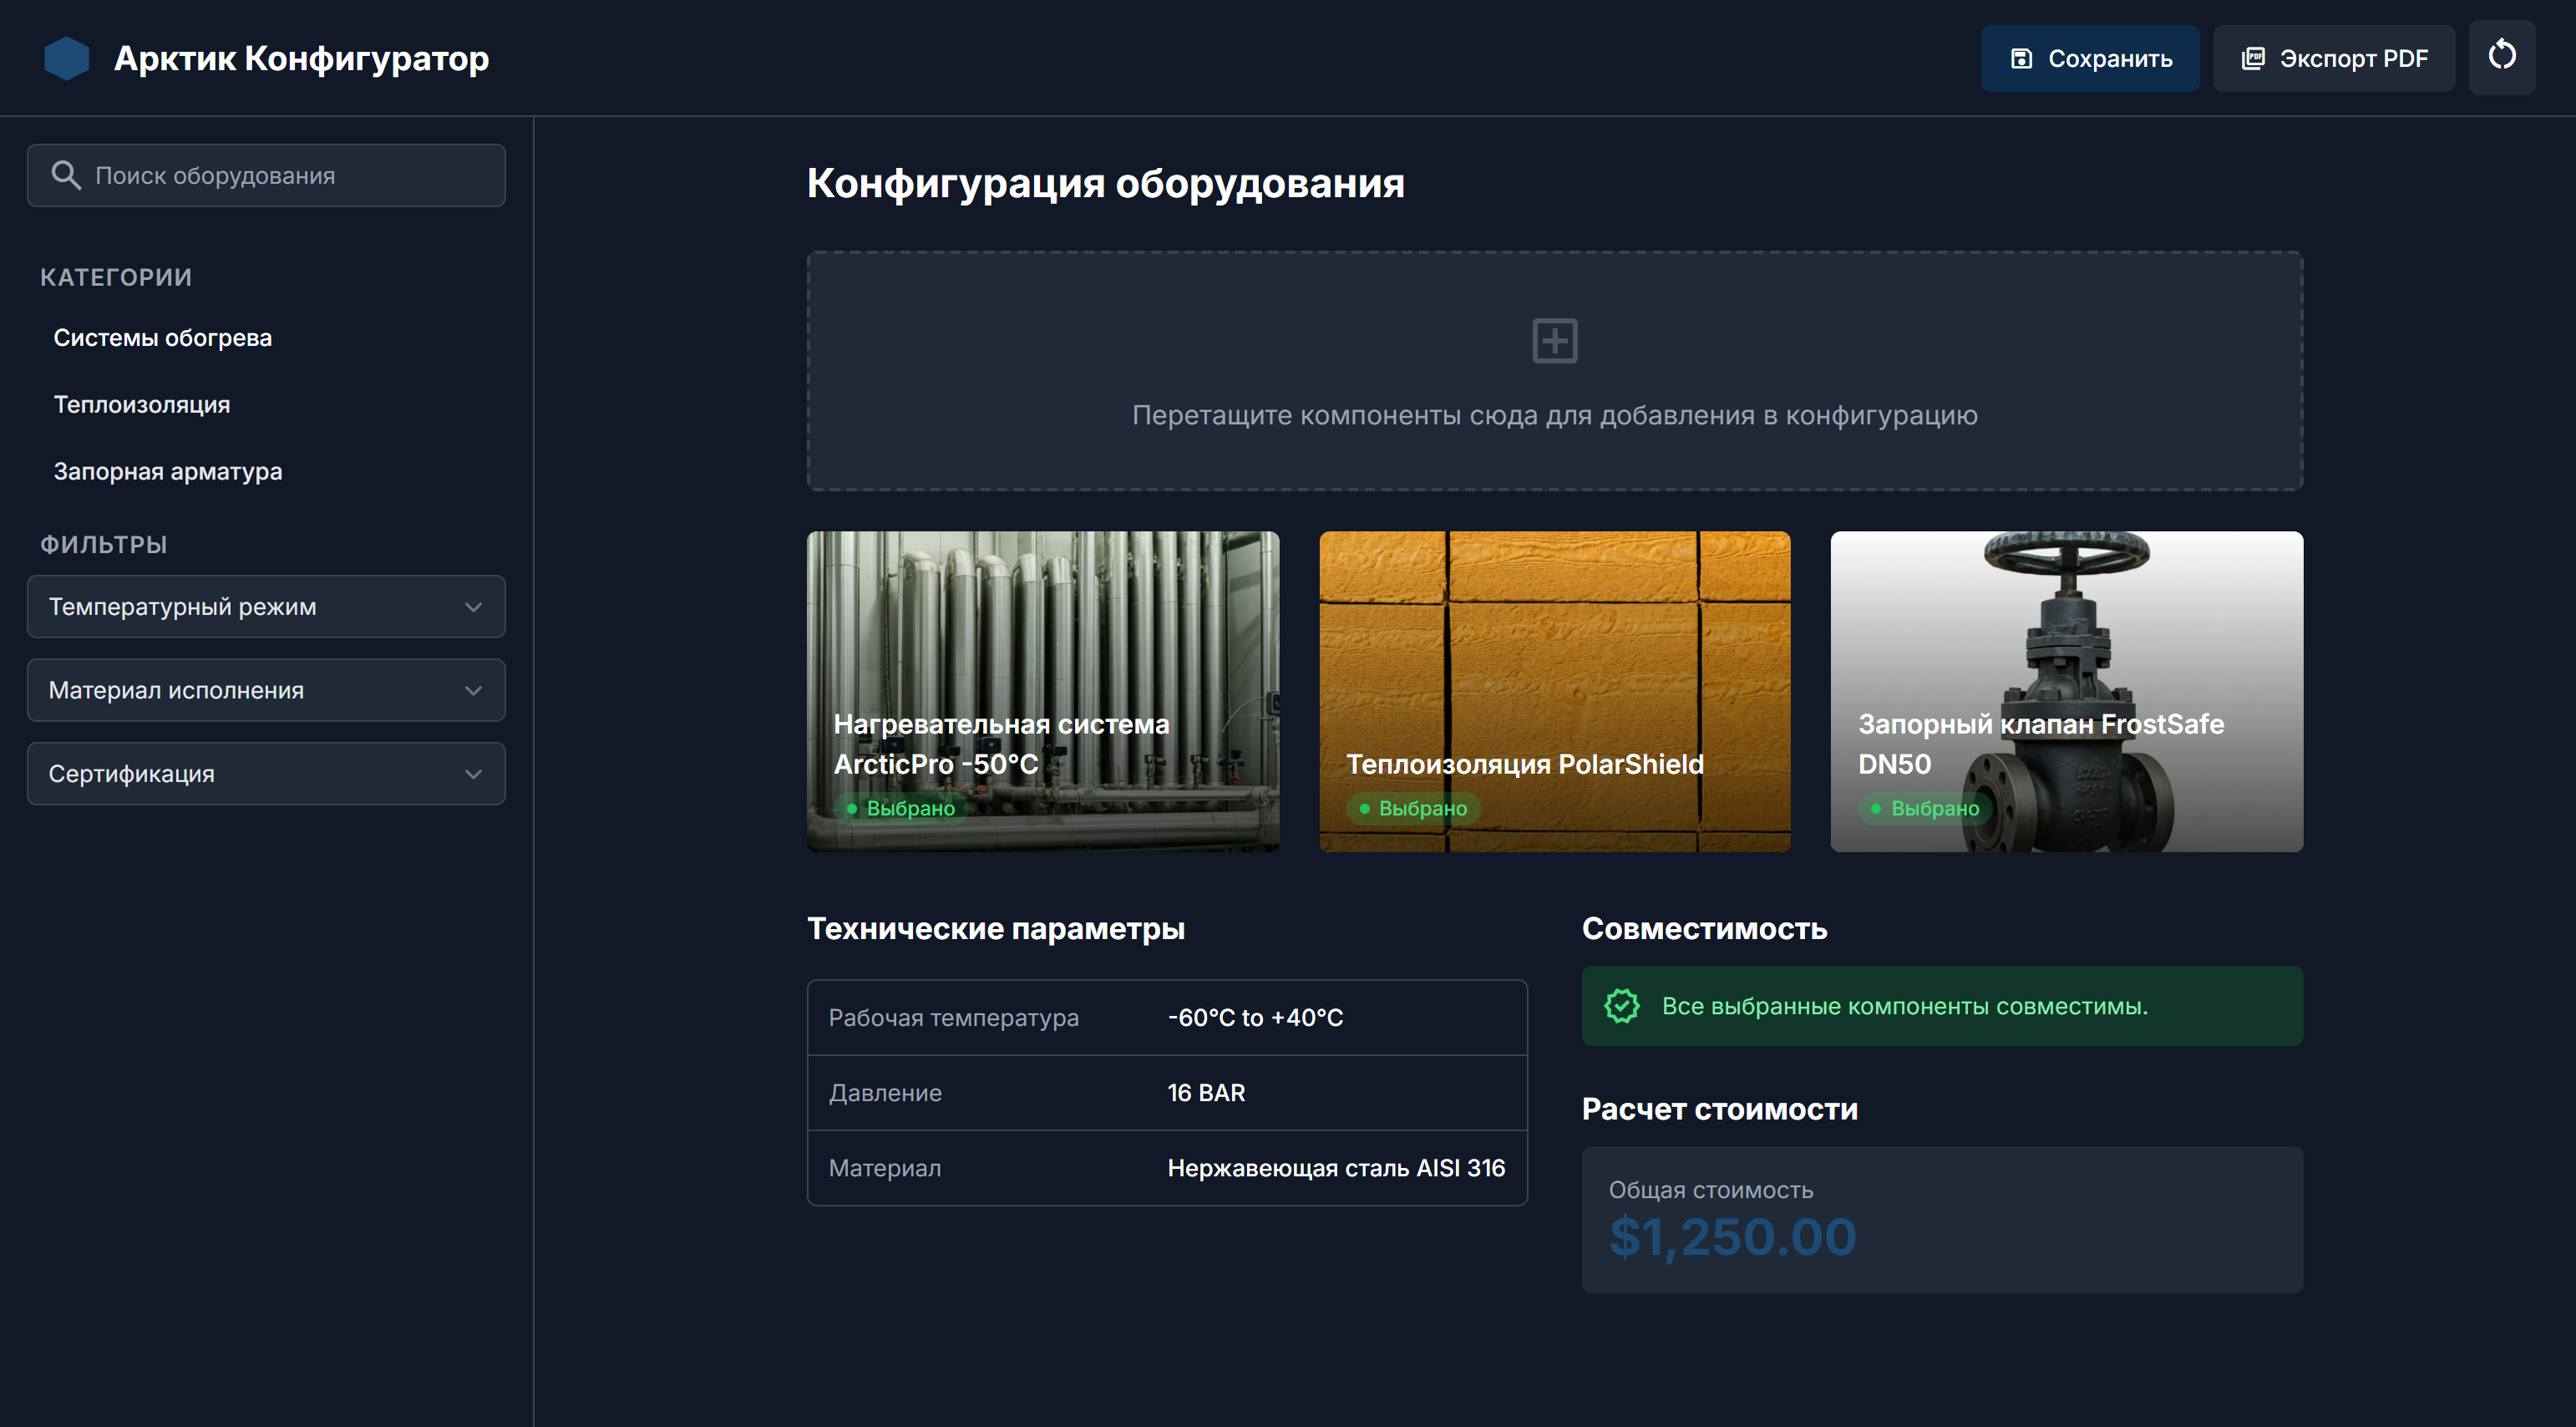
Task: Click the magnifier search icon
Action: tap(65, 175)
